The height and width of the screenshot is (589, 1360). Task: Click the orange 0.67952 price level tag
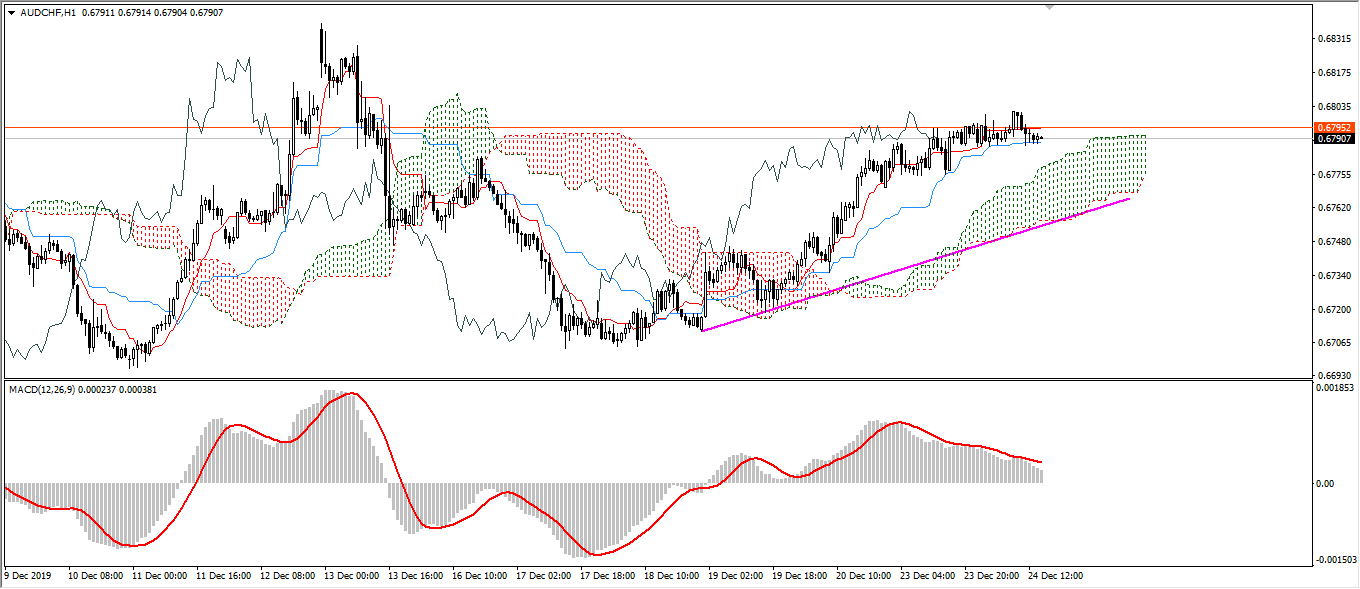1334,128
